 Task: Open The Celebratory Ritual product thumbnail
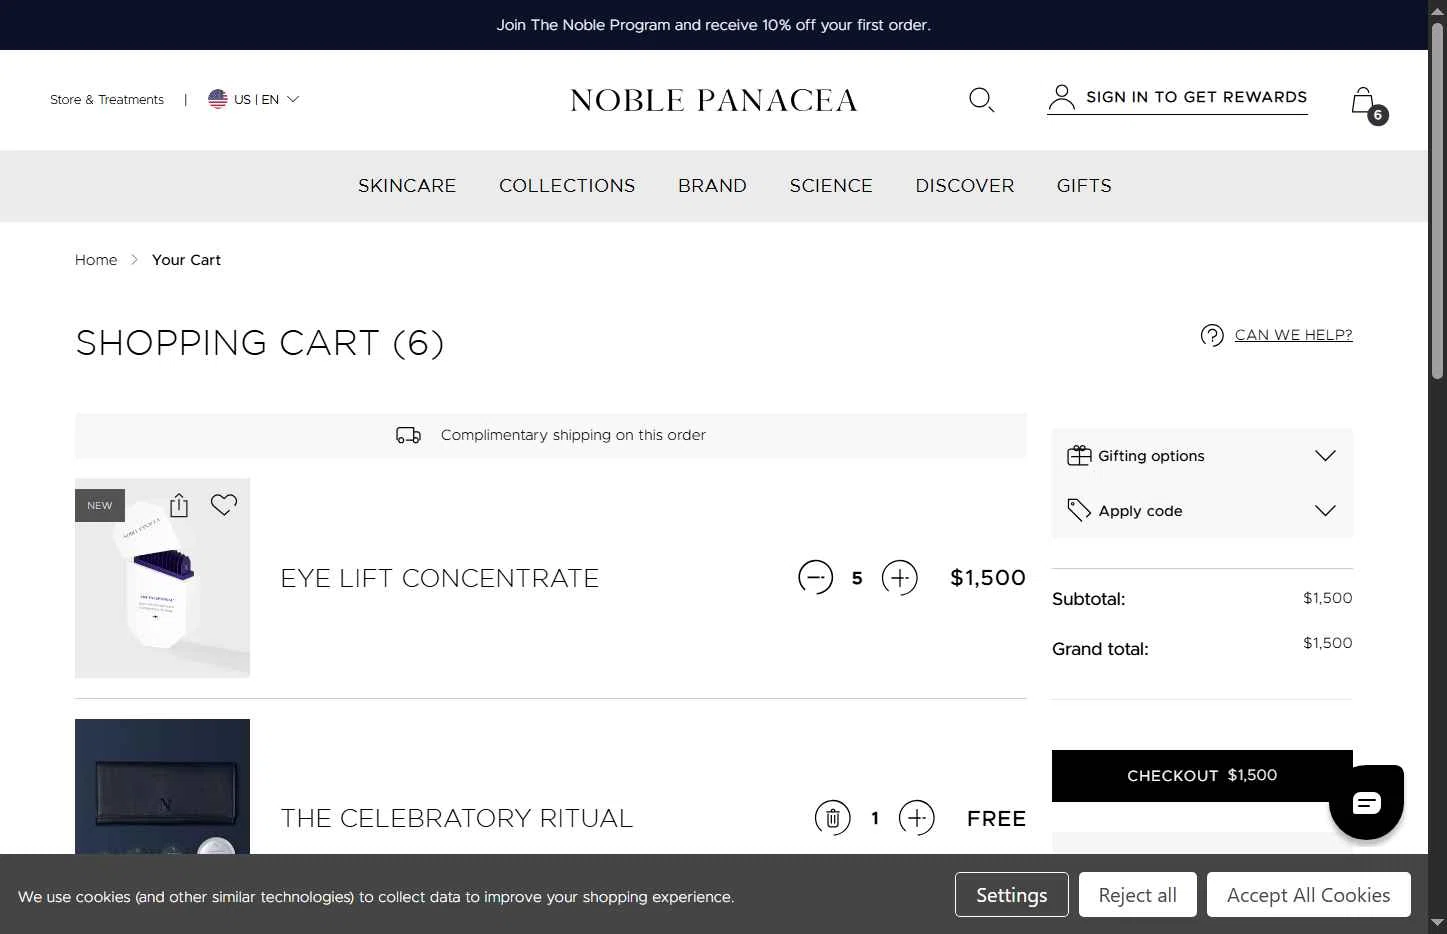point(162,786)
